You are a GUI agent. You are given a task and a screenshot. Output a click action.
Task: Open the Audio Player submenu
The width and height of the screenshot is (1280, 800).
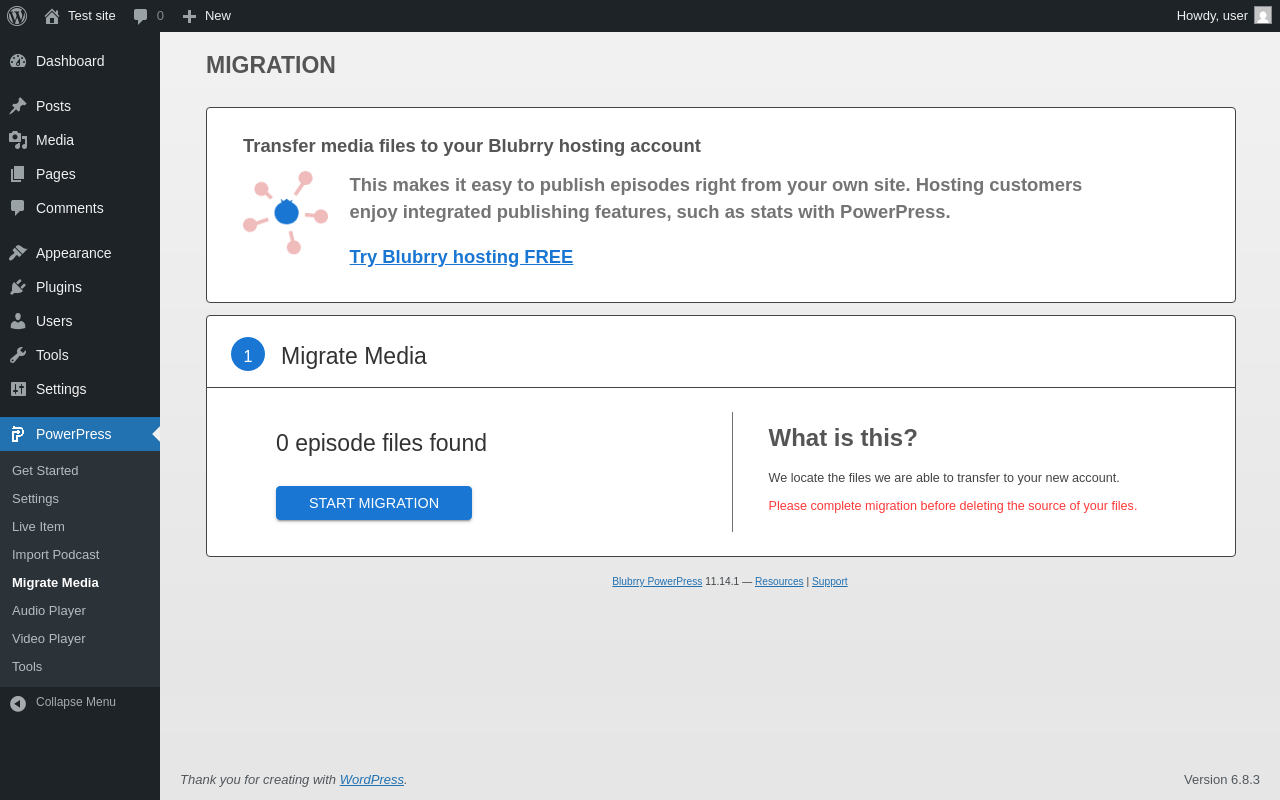(49, 610)
